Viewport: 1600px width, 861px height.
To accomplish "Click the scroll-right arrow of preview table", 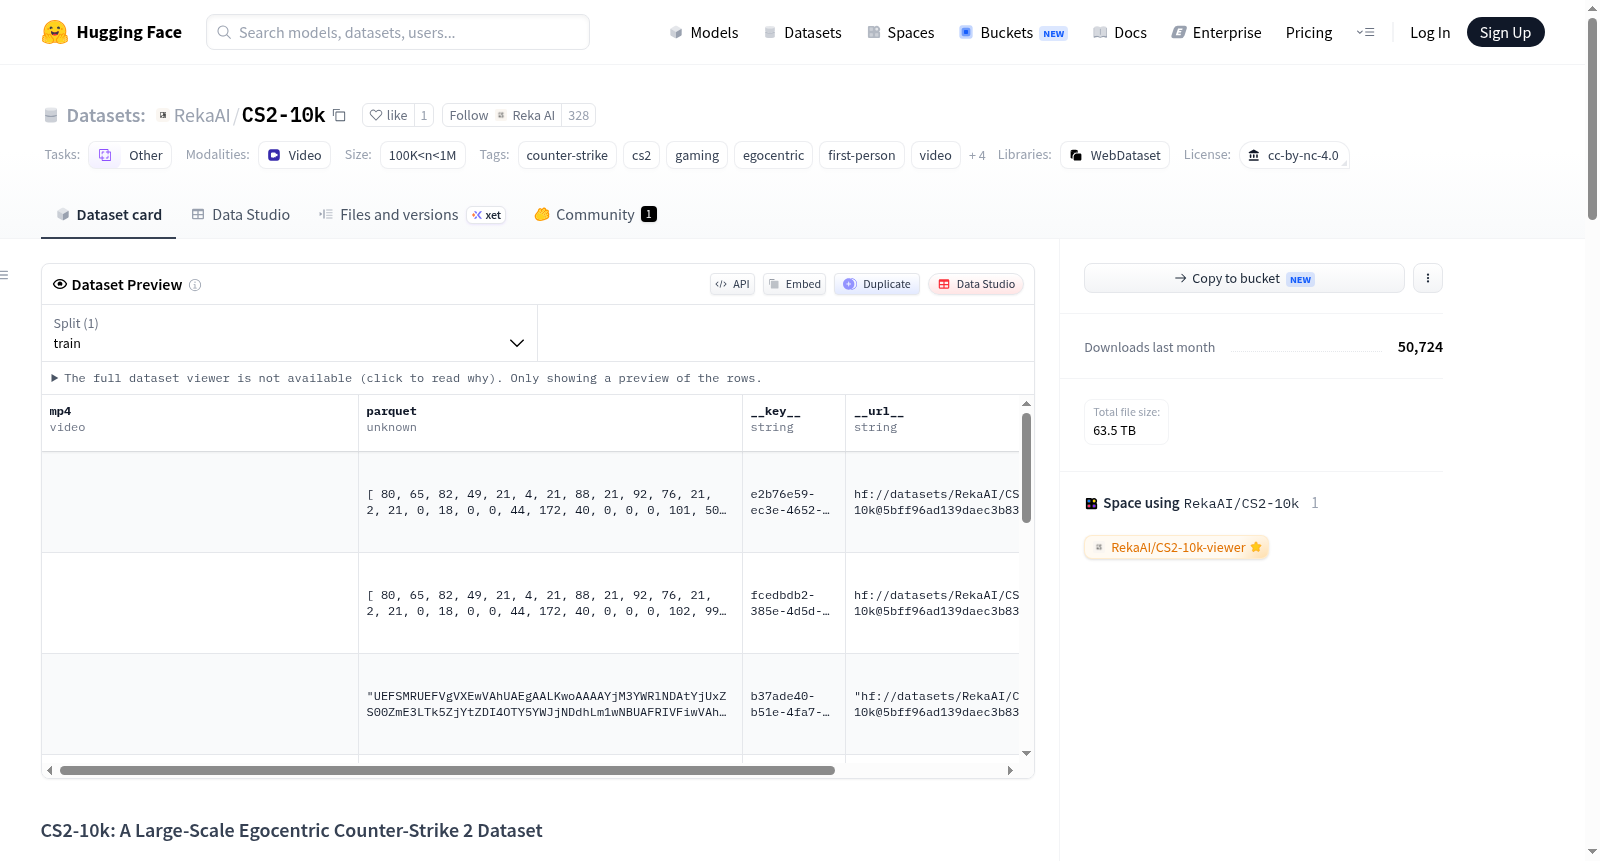I will point(1010,770).
